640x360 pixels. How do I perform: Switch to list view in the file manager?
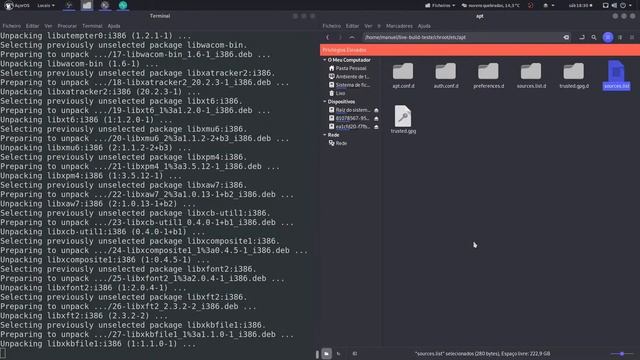(x=620, y=37)
